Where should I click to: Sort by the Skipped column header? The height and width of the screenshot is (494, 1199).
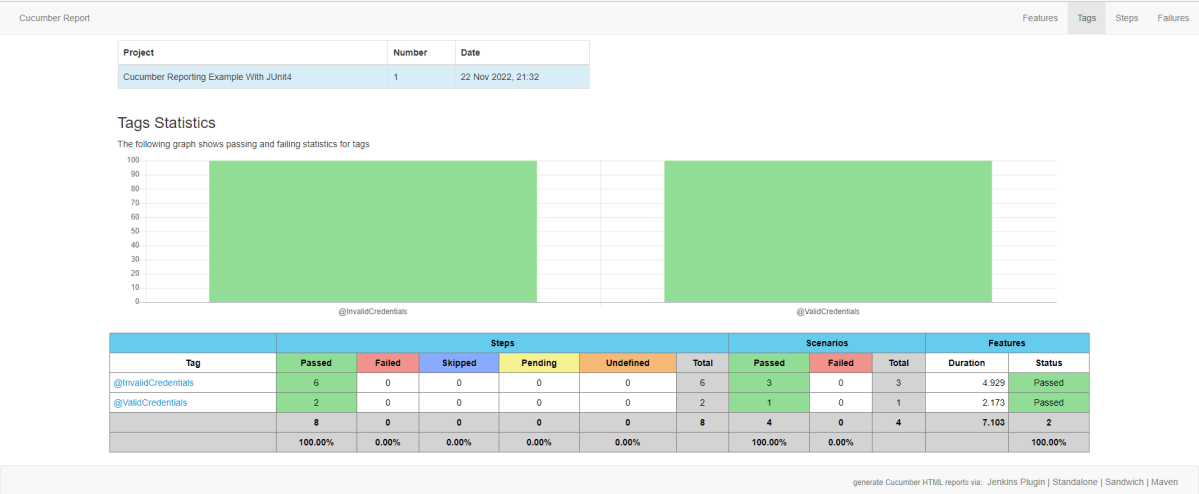pyautogui.click(x=459, y=363)
